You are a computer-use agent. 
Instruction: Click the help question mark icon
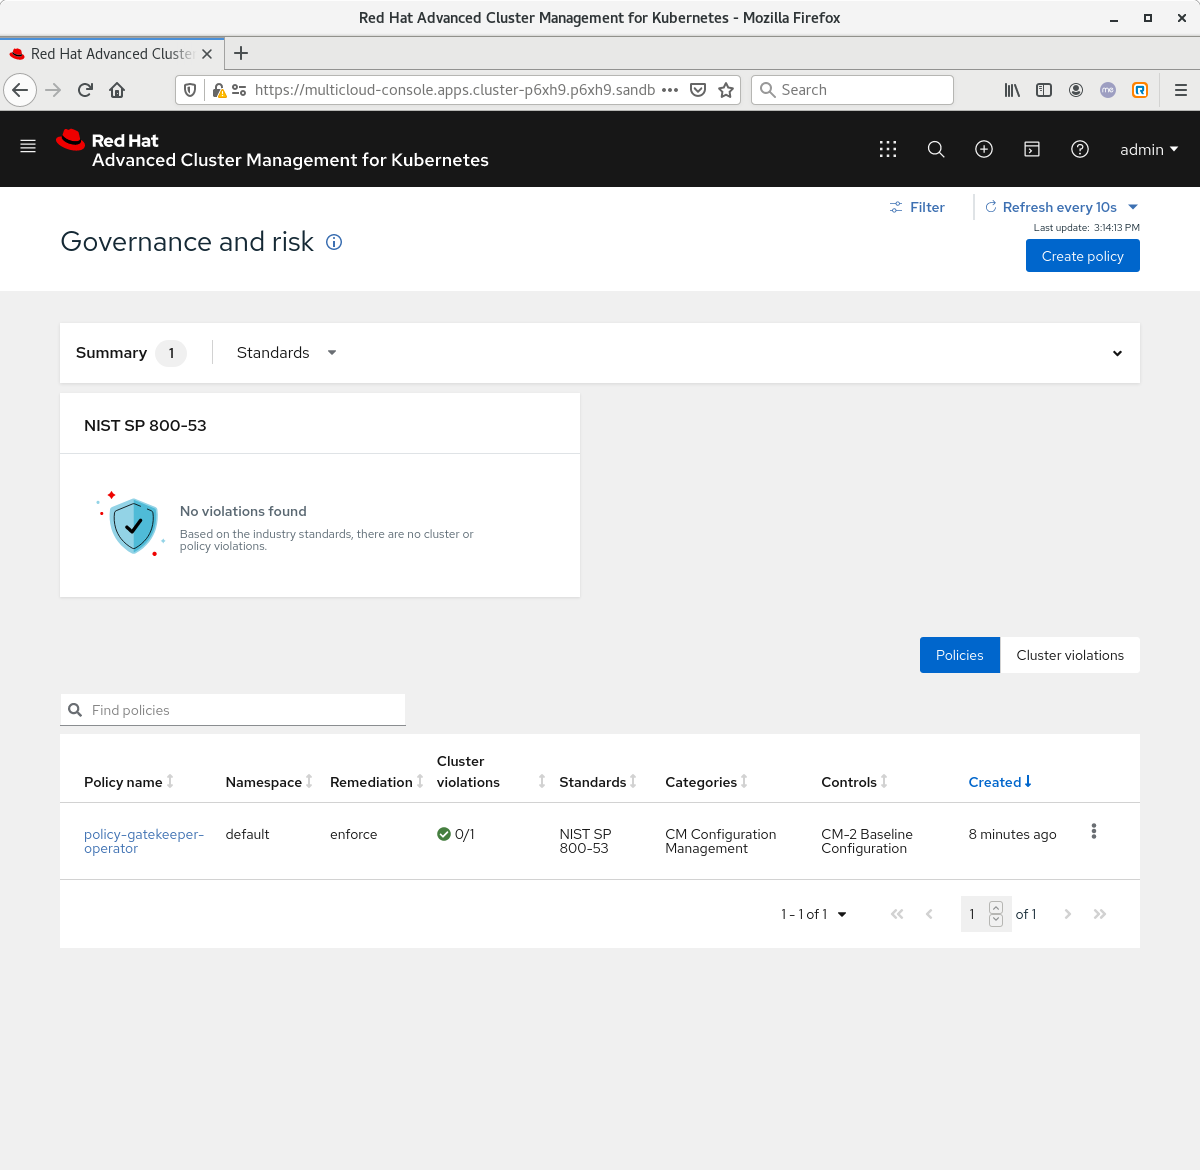[x=1080, y=149]
